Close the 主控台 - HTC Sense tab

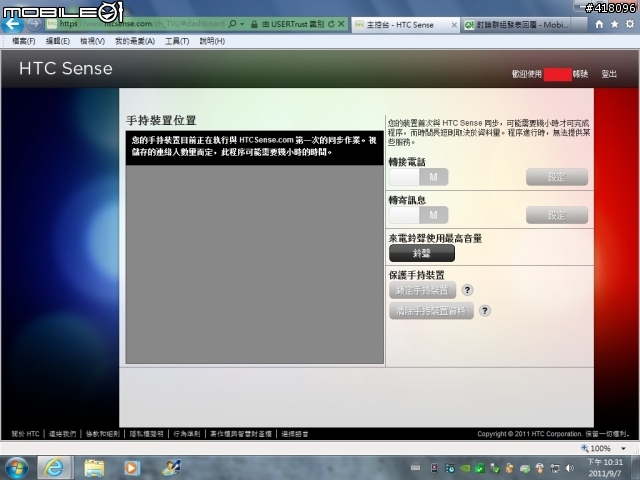click(x=453, y=25)
